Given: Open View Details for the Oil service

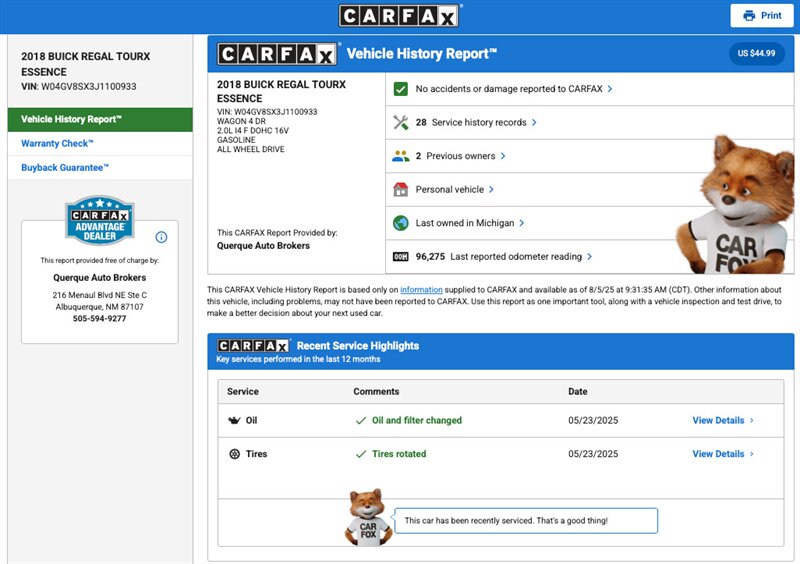Looking at the screenshot, I should [722, 421].
